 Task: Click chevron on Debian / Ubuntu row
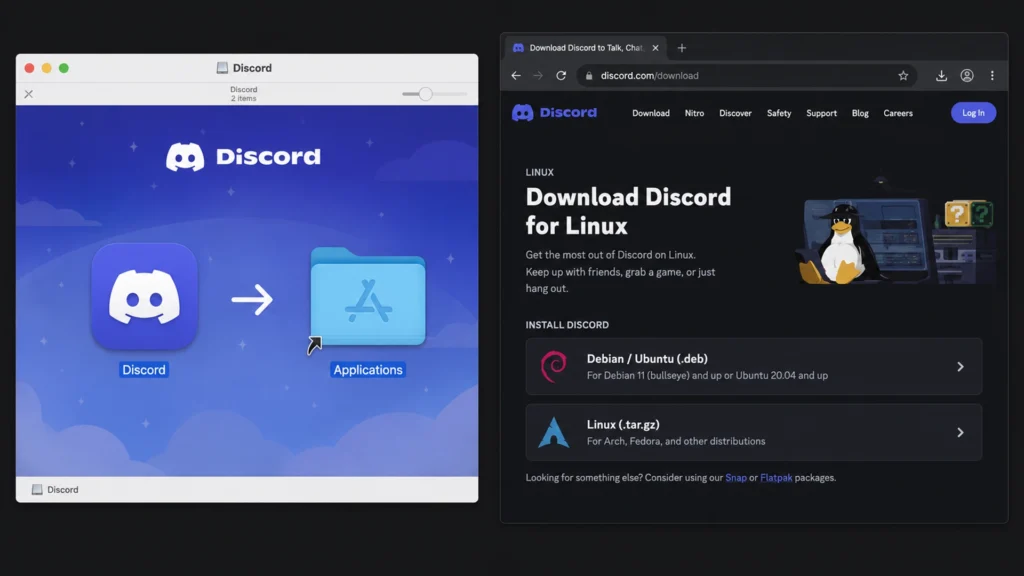[x=960, y=366]
